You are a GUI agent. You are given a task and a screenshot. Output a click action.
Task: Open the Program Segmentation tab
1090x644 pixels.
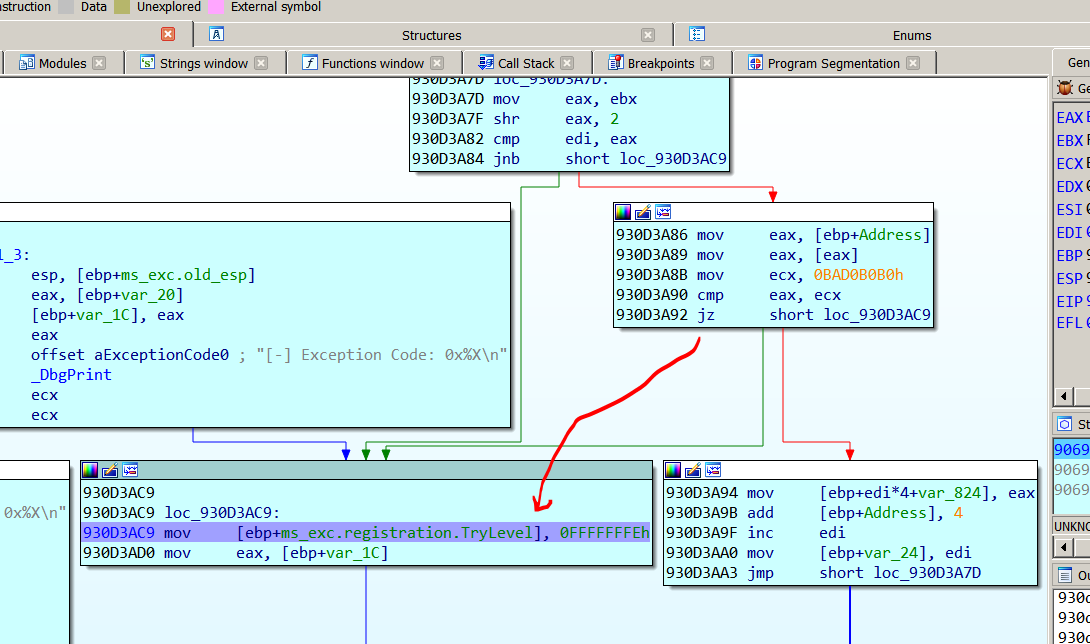click(833, 63)
